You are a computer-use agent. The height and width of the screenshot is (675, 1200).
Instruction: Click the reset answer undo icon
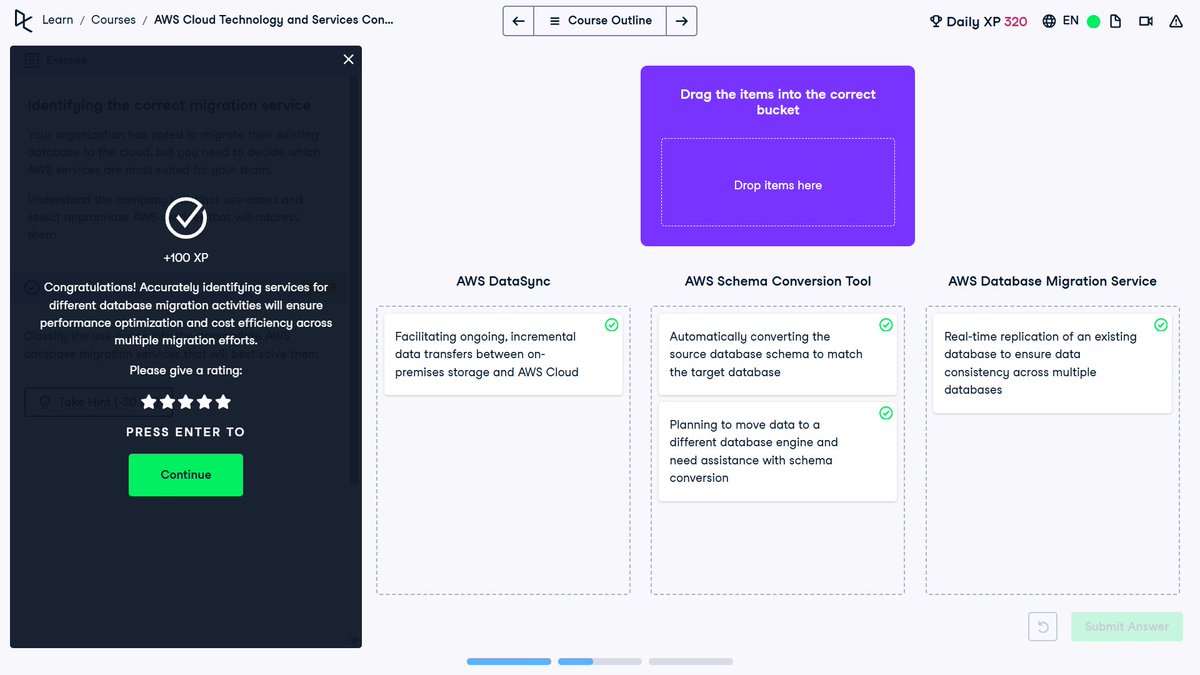click(x=1043, y=627)
